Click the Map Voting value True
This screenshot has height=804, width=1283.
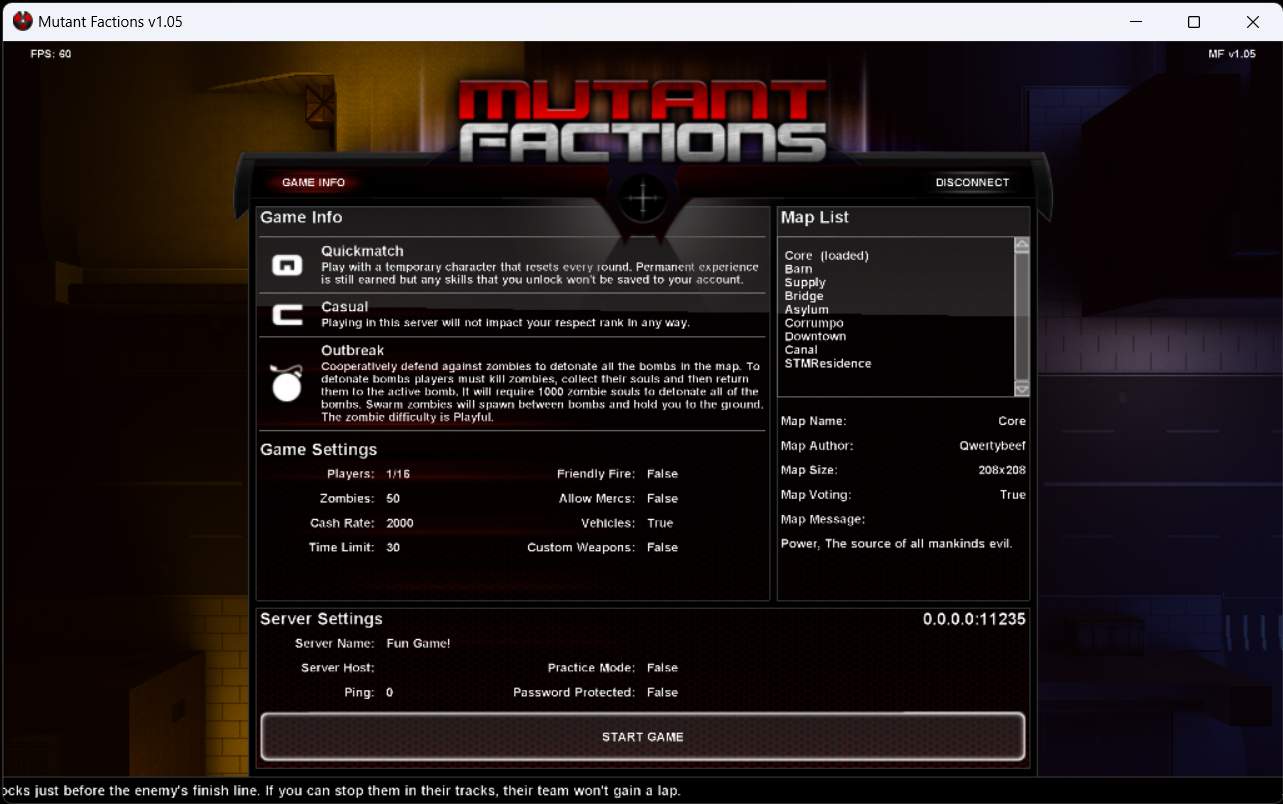coord(1013,495)
